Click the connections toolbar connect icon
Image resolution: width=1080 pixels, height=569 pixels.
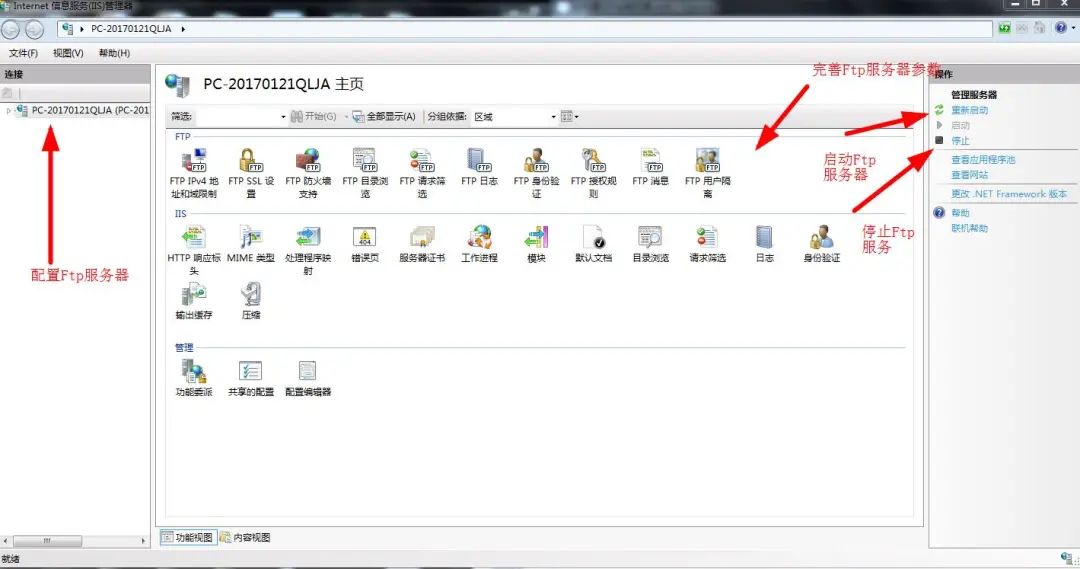pyautogui.click(x=8, y=93)
